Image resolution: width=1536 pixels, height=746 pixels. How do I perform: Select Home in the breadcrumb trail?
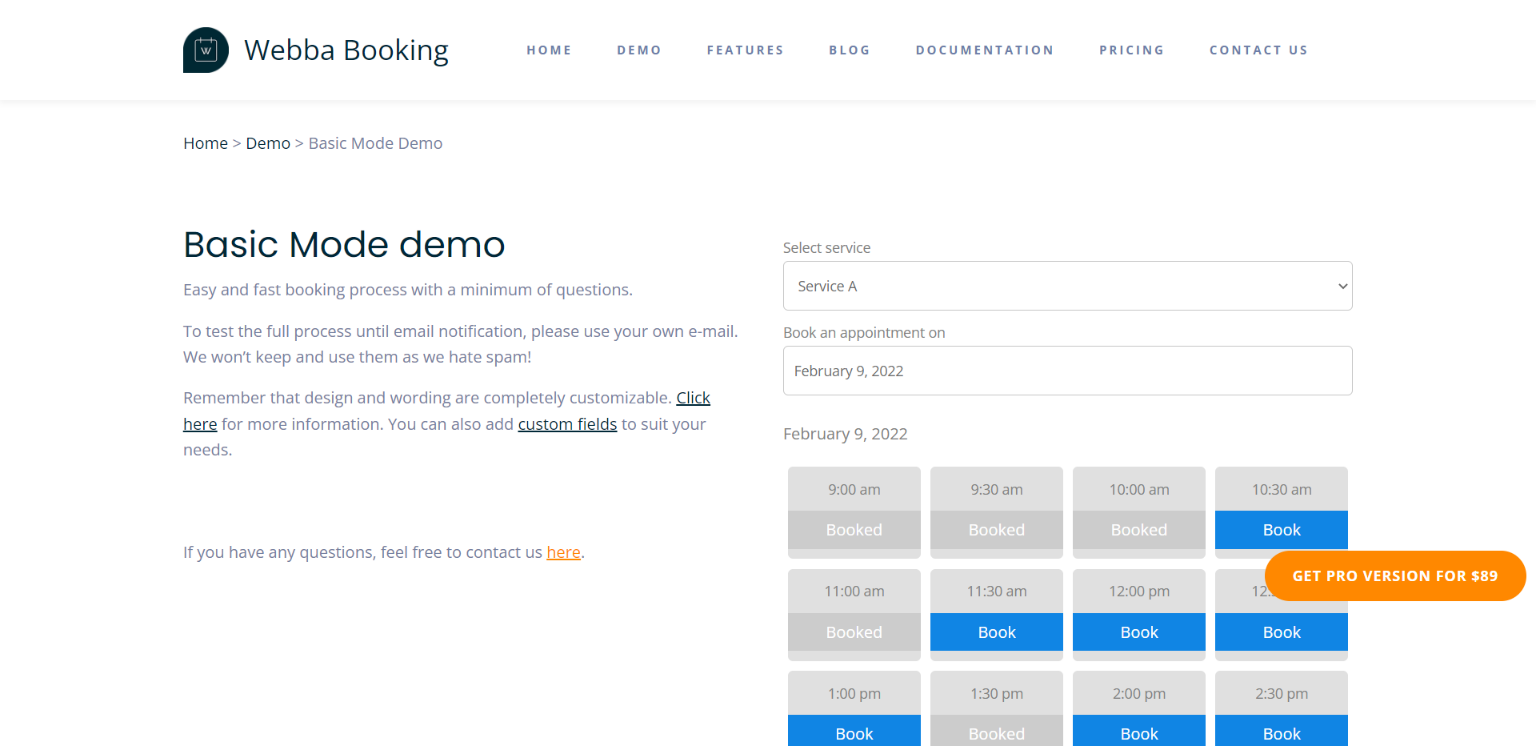click(x=205, y=143)
